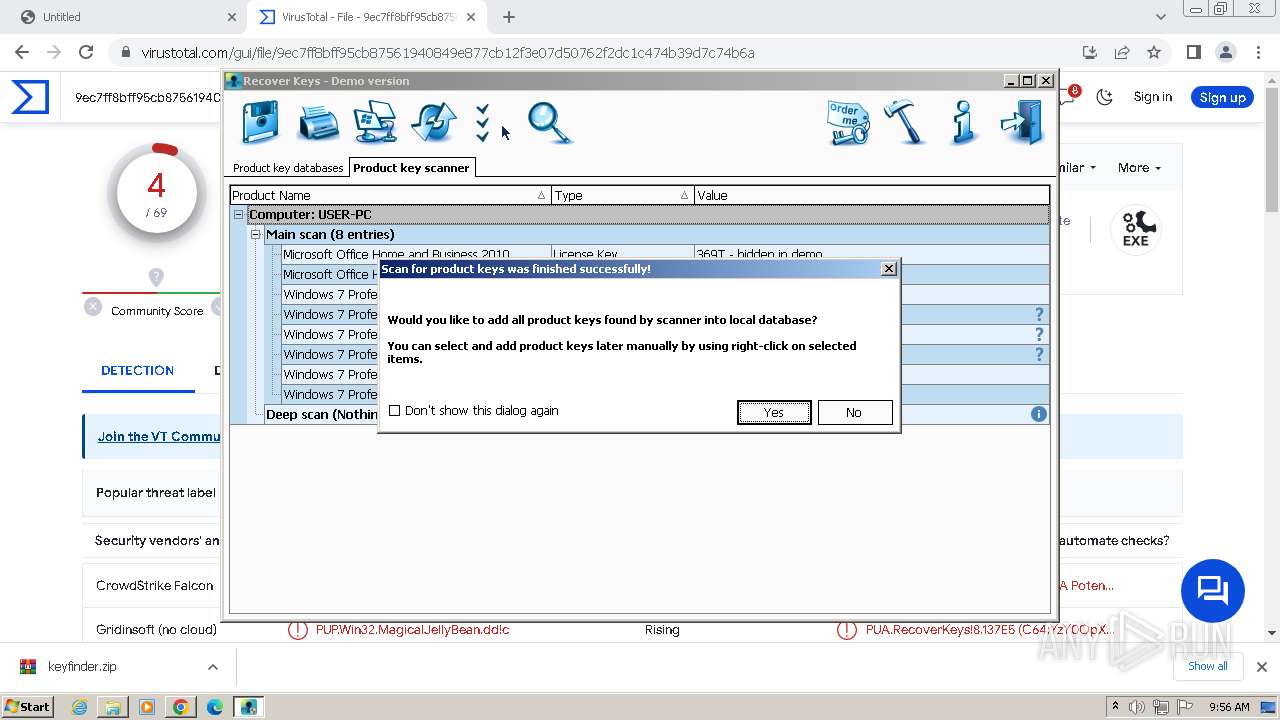
Task: Open the blue chat bubble button
Action: tap(1212, 590)
